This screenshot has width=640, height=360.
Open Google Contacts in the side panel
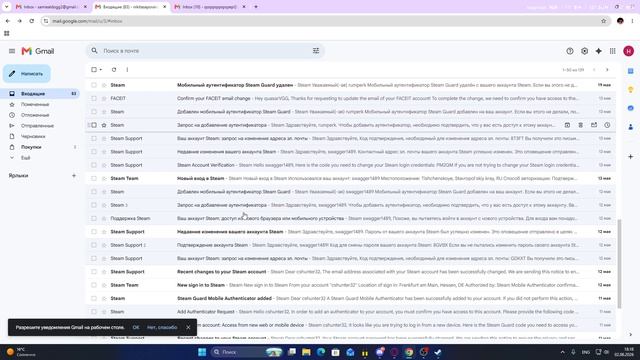(x=631, y=127)
